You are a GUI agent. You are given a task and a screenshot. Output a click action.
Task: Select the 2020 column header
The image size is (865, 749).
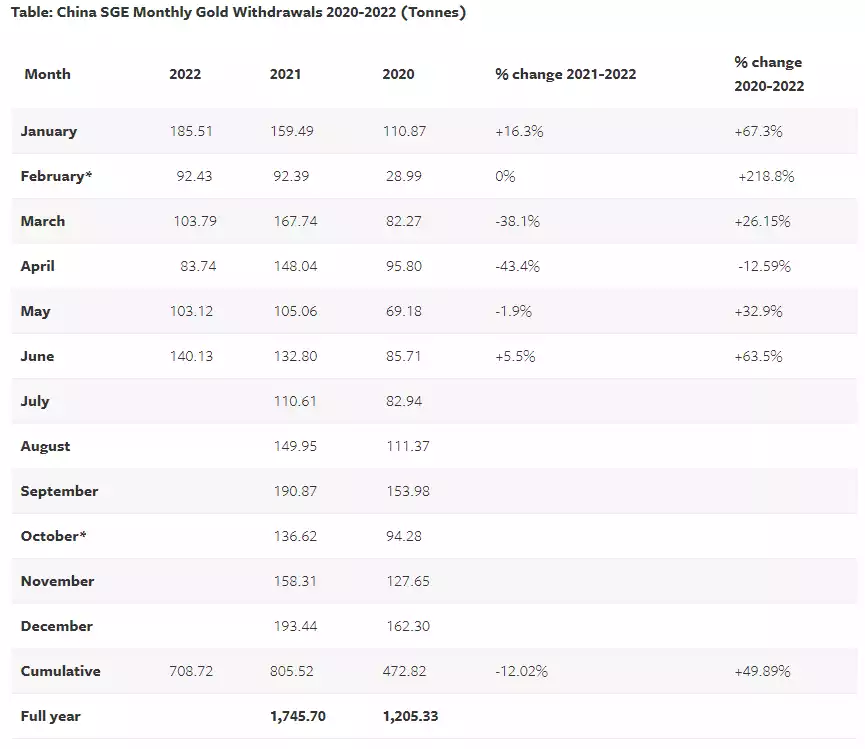tap(398, 75)
